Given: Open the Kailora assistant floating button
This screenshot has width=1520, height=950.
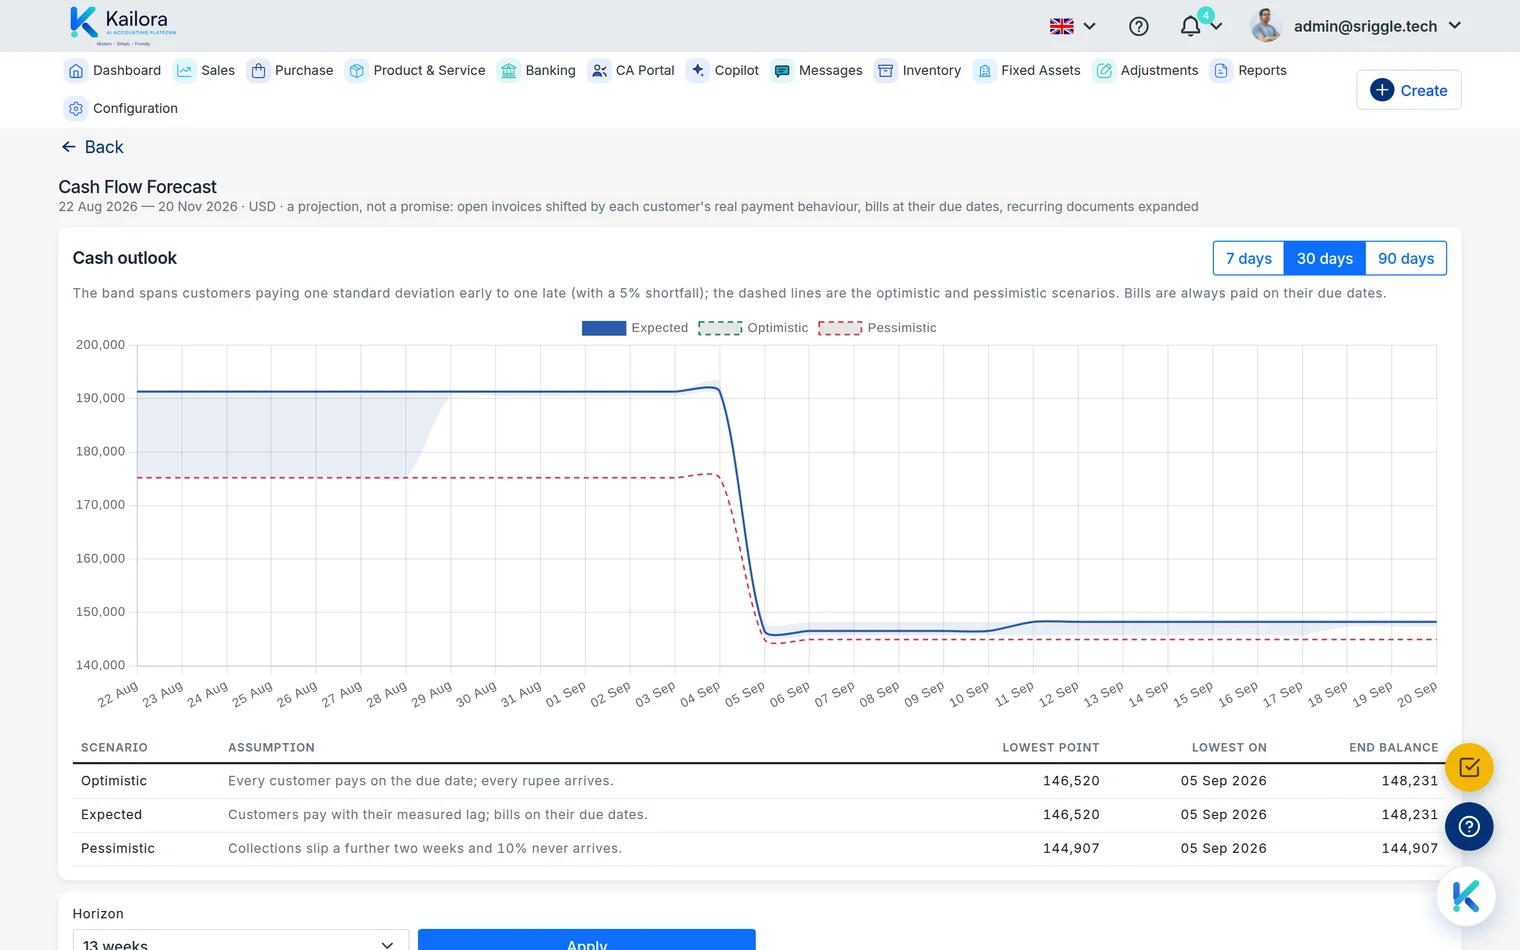Looking at the screenshot, I should [x=1466, y=896].
